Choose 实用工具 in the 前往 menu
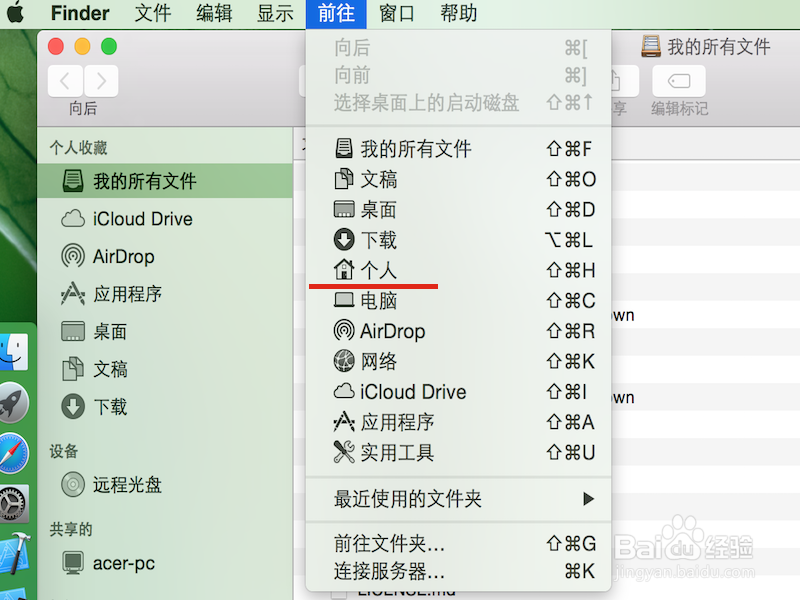Image resolution: width=800 pixels, height=600 pixels. [458, 453]
